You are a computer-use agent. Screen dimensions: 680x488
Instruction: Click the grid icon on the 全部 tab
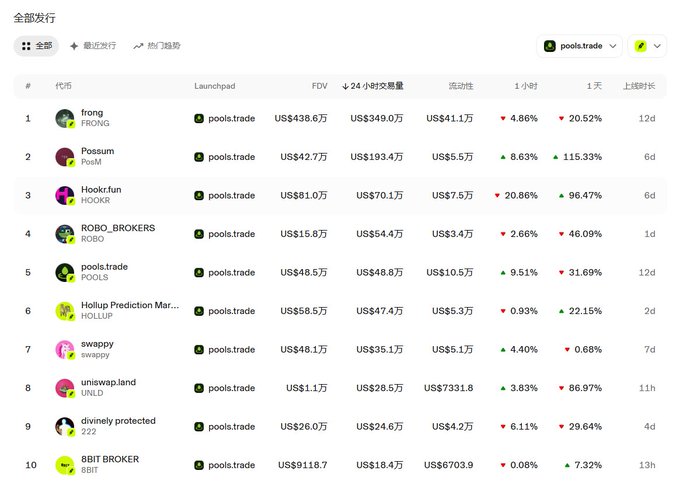[26, 46]
